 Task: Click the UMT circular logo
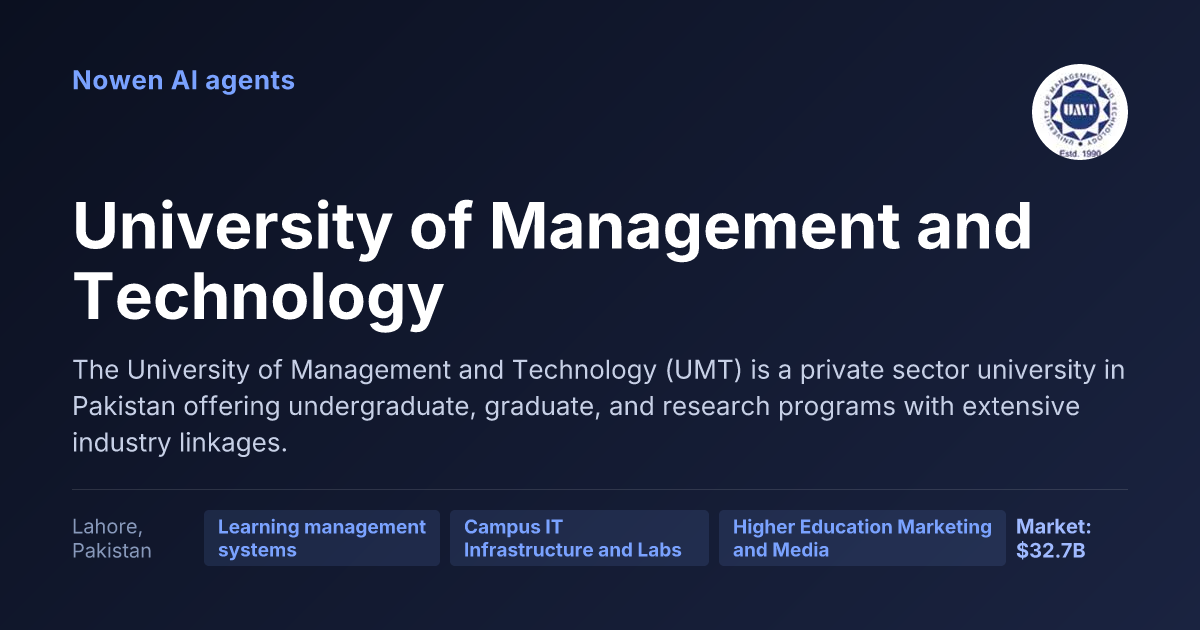click(x=1079, y=112)
